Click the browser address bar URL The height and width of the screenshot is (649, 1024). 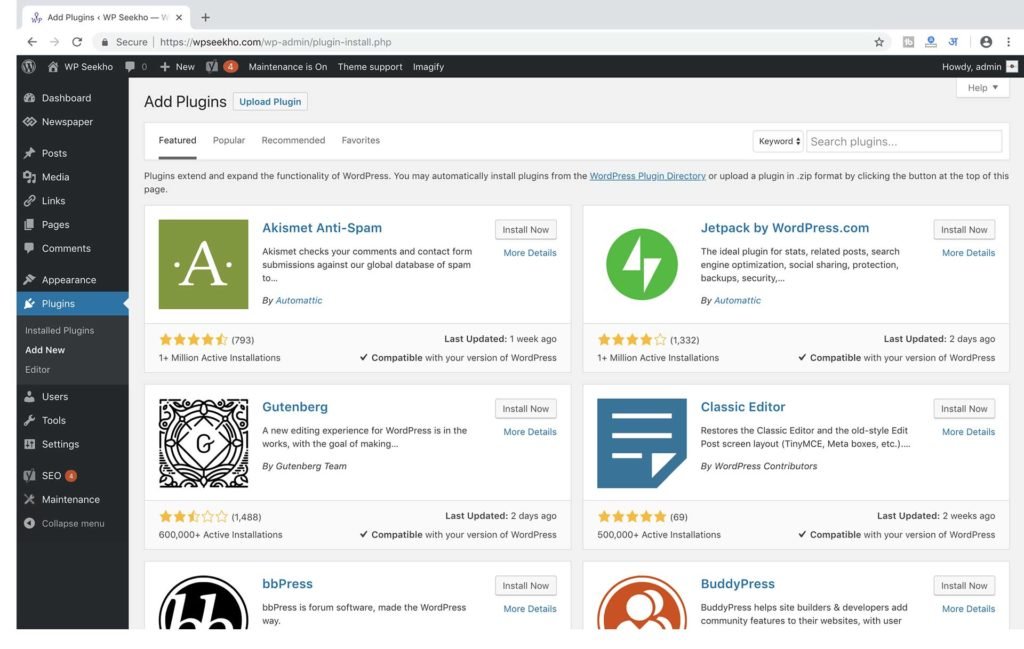click(x=275, y=42)
